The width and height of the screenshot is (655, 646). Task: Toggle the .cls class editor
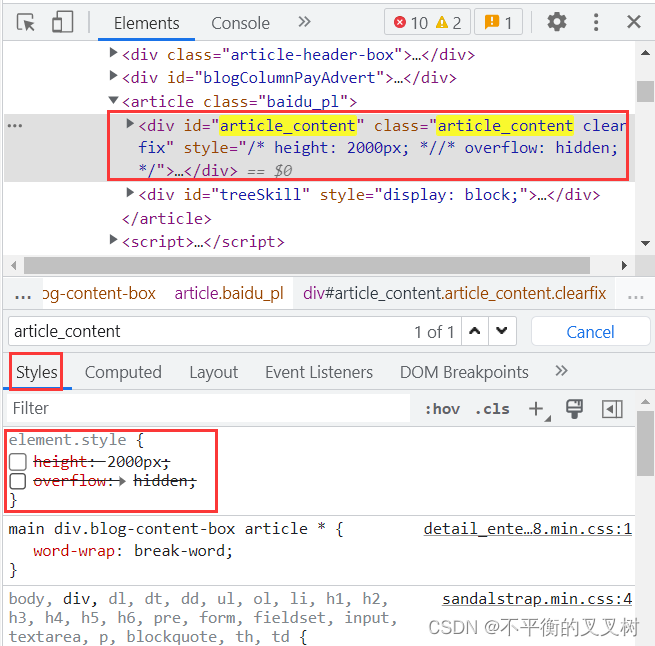tap(492, 409)
